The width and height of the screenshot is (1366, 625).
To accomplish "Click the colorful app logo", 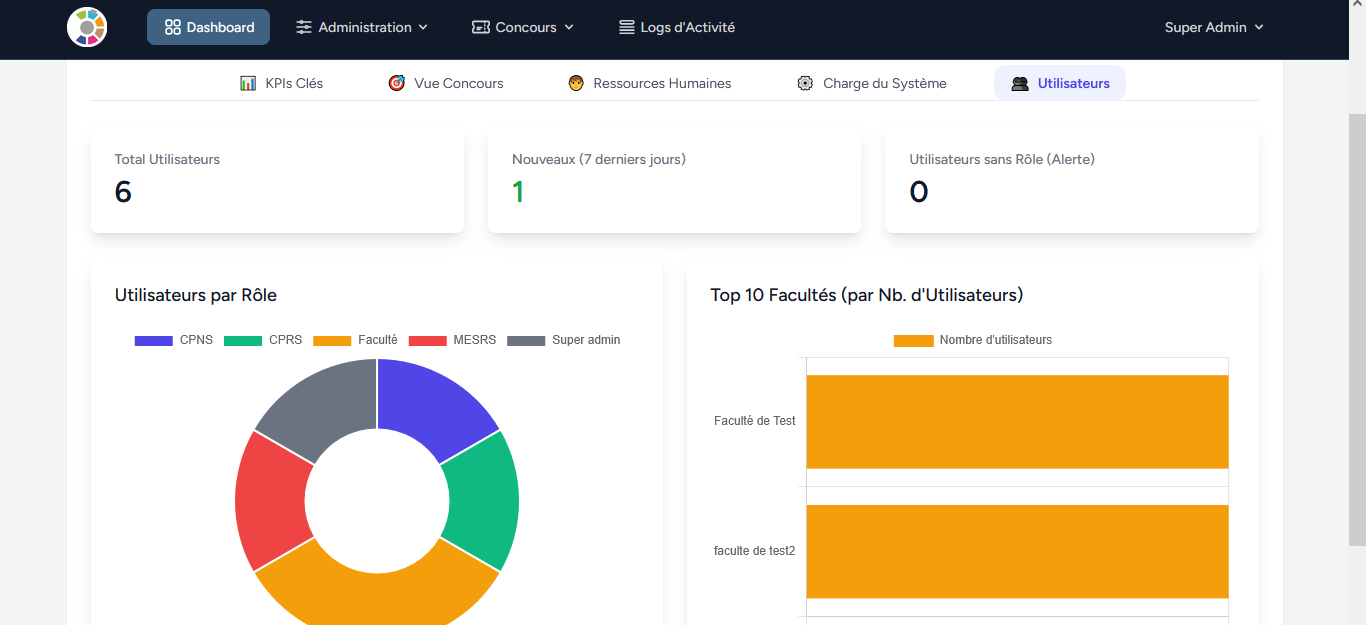I will pyautogui.click(x=87, y=27).
